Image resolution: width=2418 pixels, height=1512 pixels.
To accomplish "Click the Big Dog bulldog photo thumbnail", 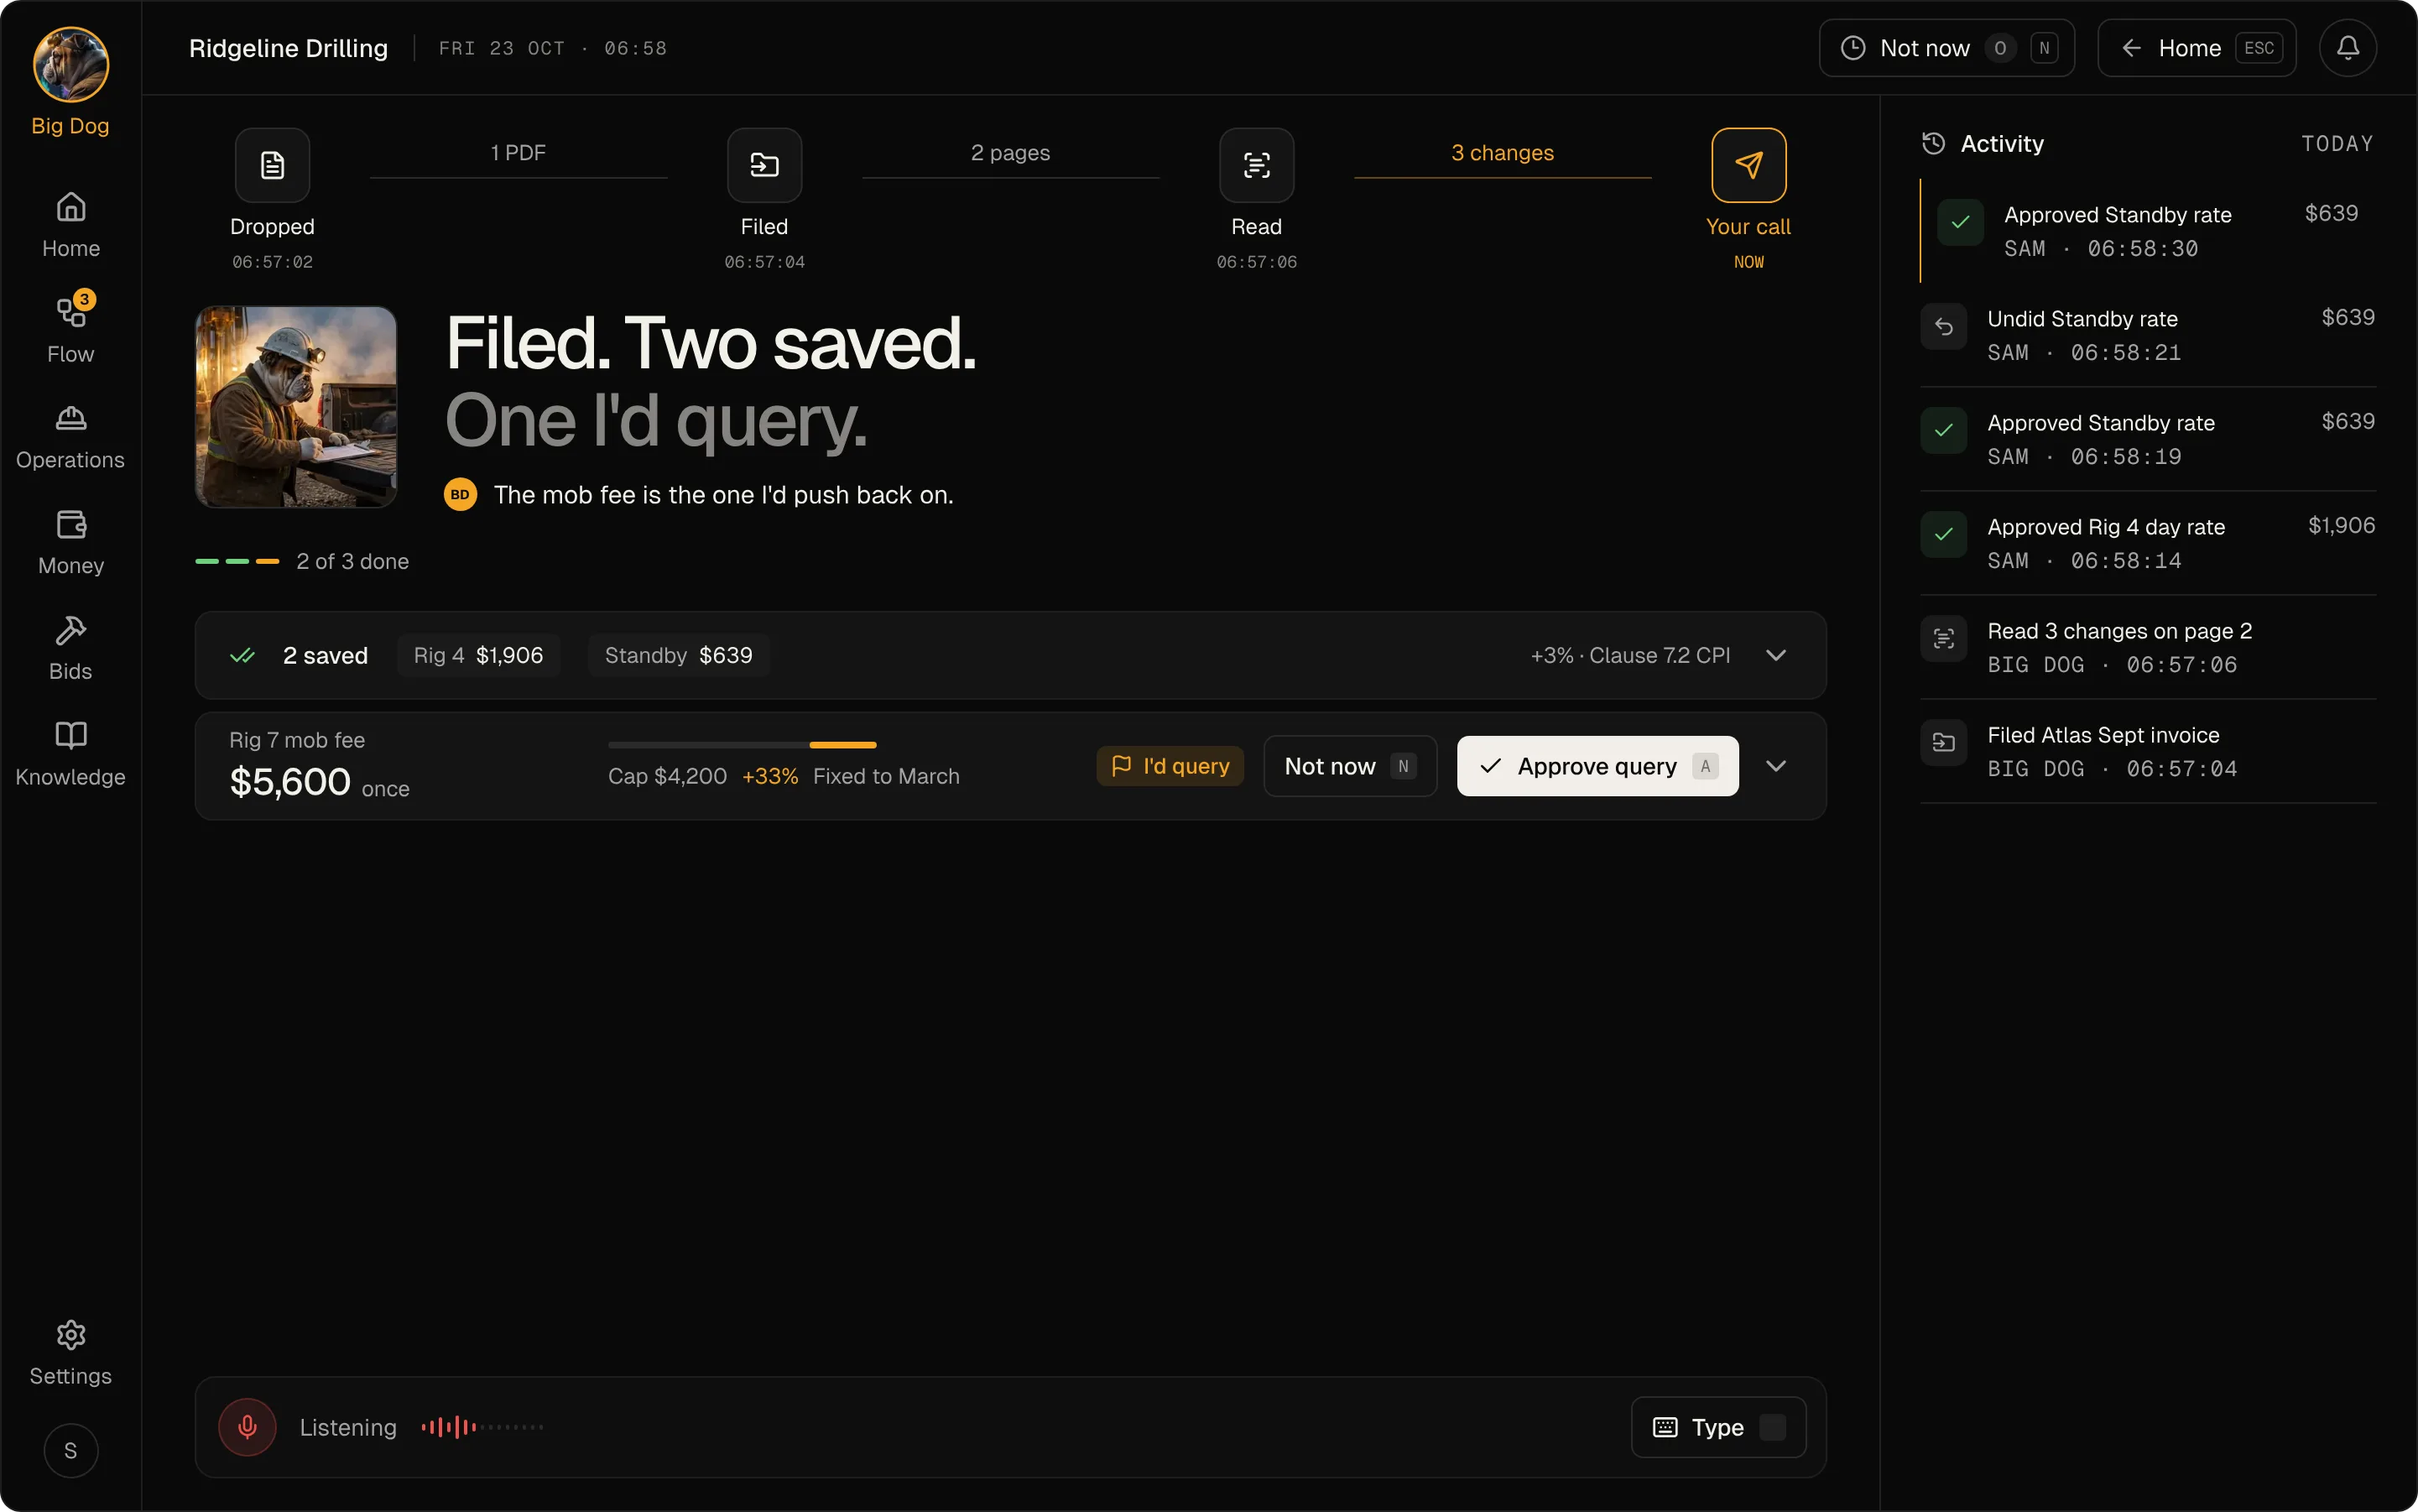I will (x=295, y=406).
